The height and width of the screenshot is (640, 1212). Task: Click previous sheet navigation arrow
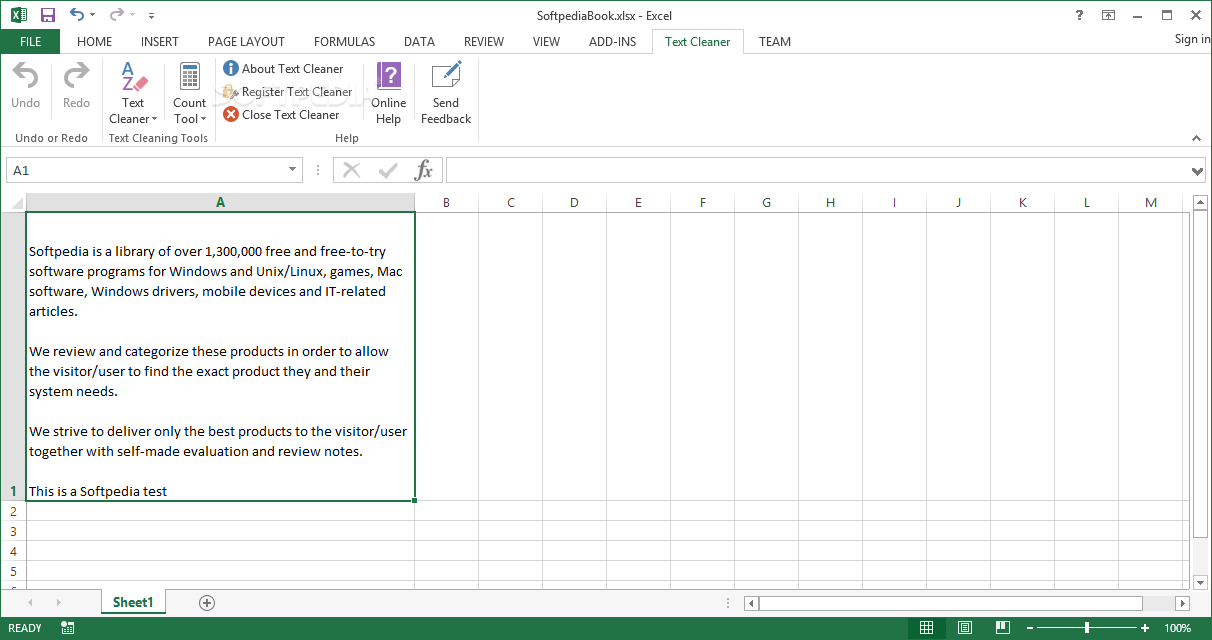(31, 602)
